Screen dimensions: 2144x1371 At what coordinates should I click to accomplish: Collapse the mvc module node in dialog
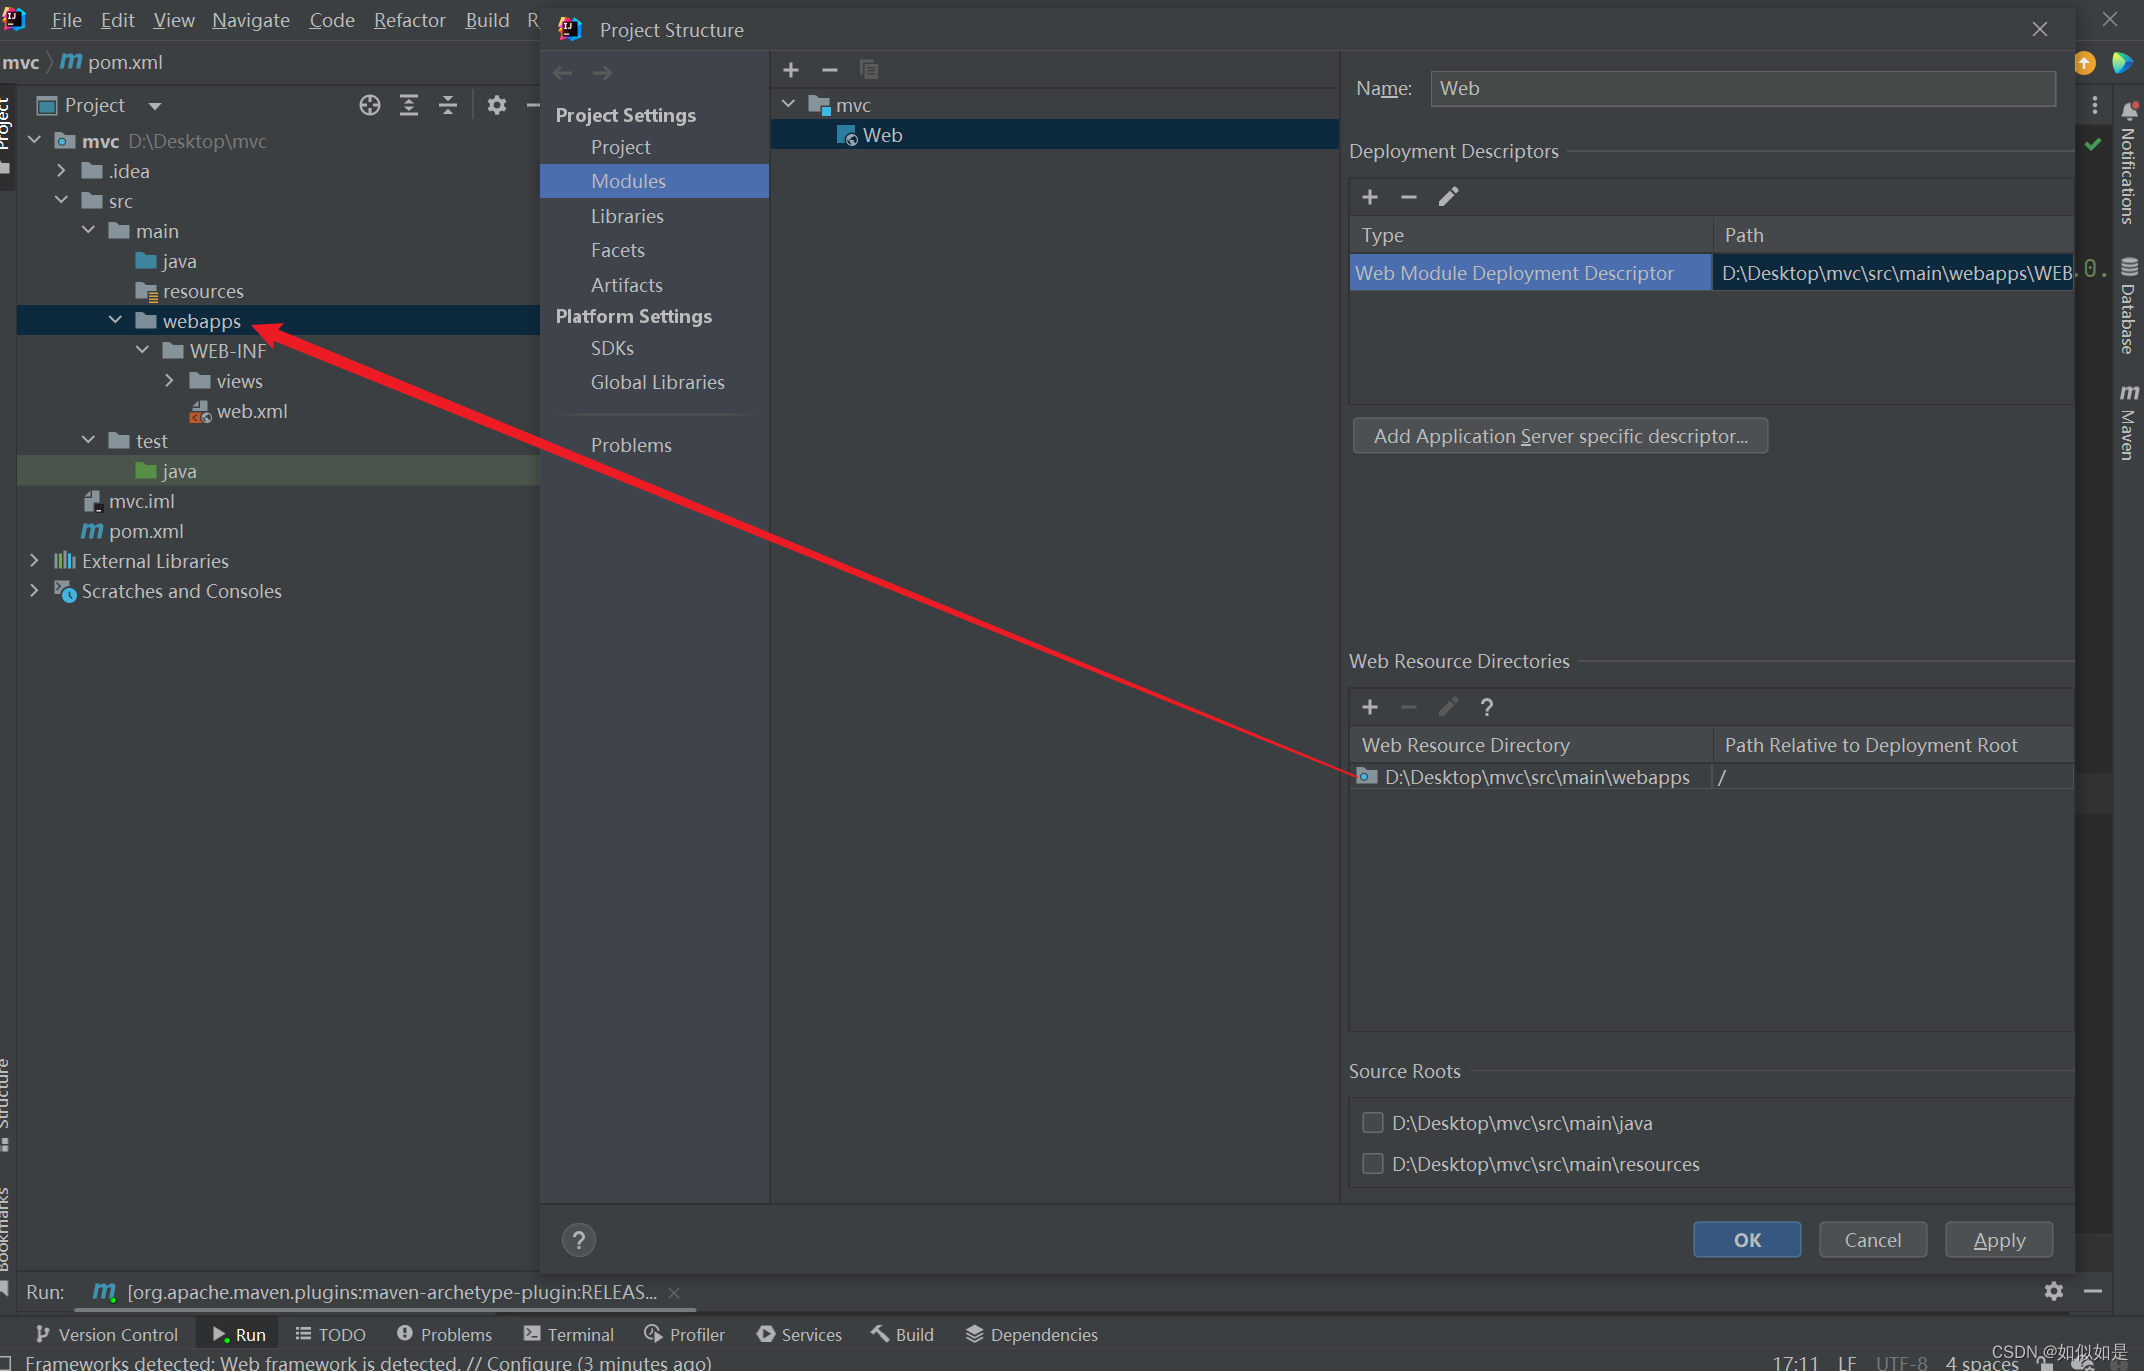(788, 104)
